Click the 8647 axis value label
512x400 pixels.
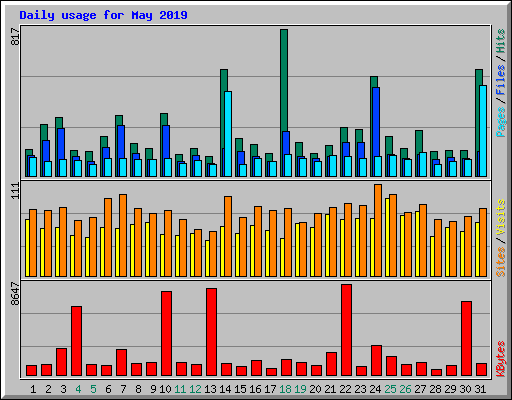15,294
